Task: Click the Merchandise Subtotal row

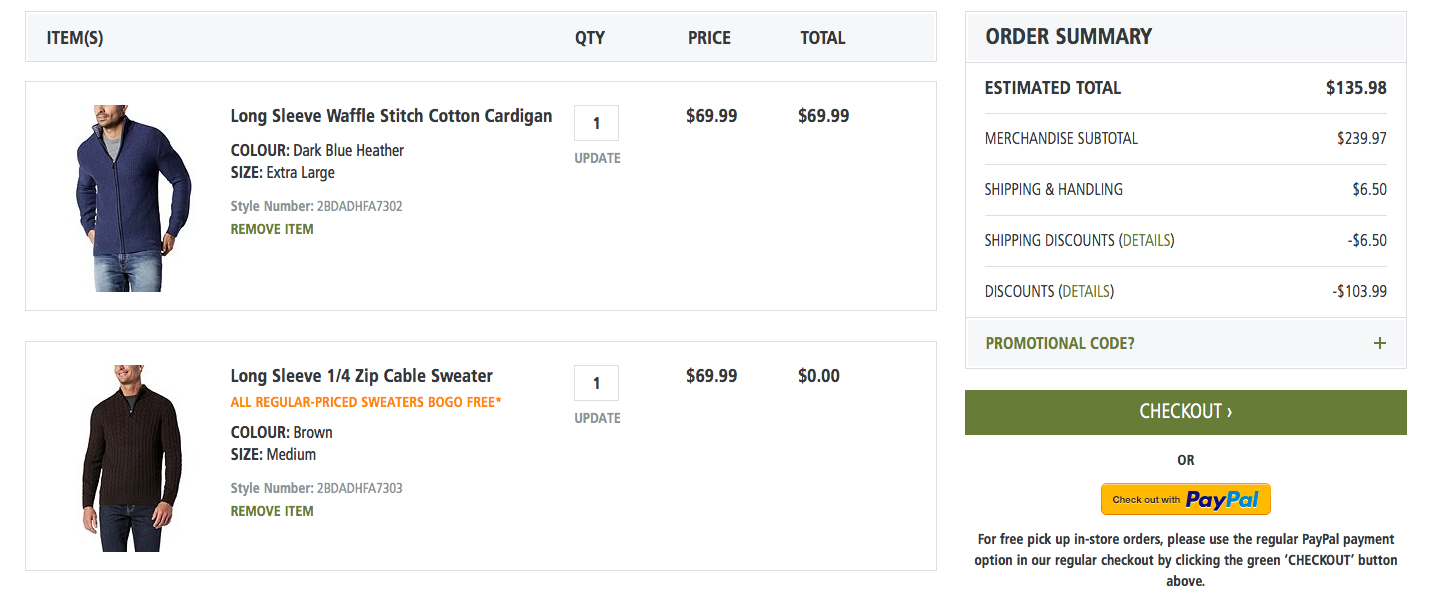Action: coord(1186,139)
